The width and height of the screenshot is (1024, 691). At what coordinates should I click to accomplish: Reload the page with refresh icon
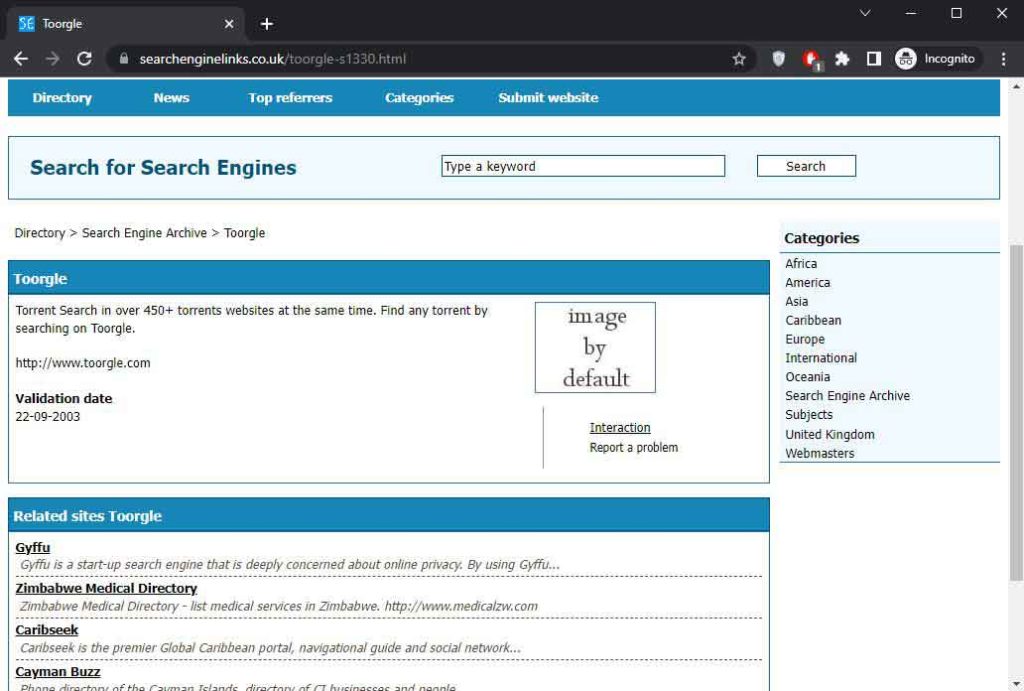point(84,59)
